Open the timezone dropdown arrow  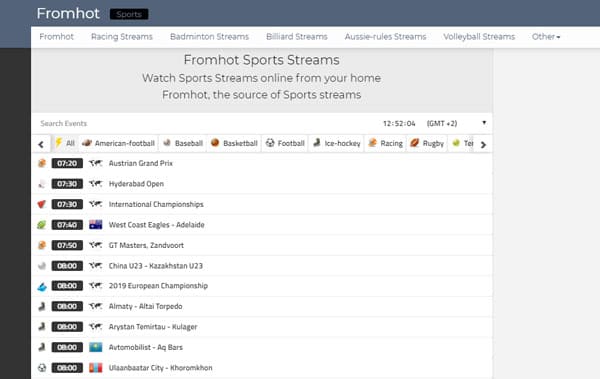click(x=484, y=123)
